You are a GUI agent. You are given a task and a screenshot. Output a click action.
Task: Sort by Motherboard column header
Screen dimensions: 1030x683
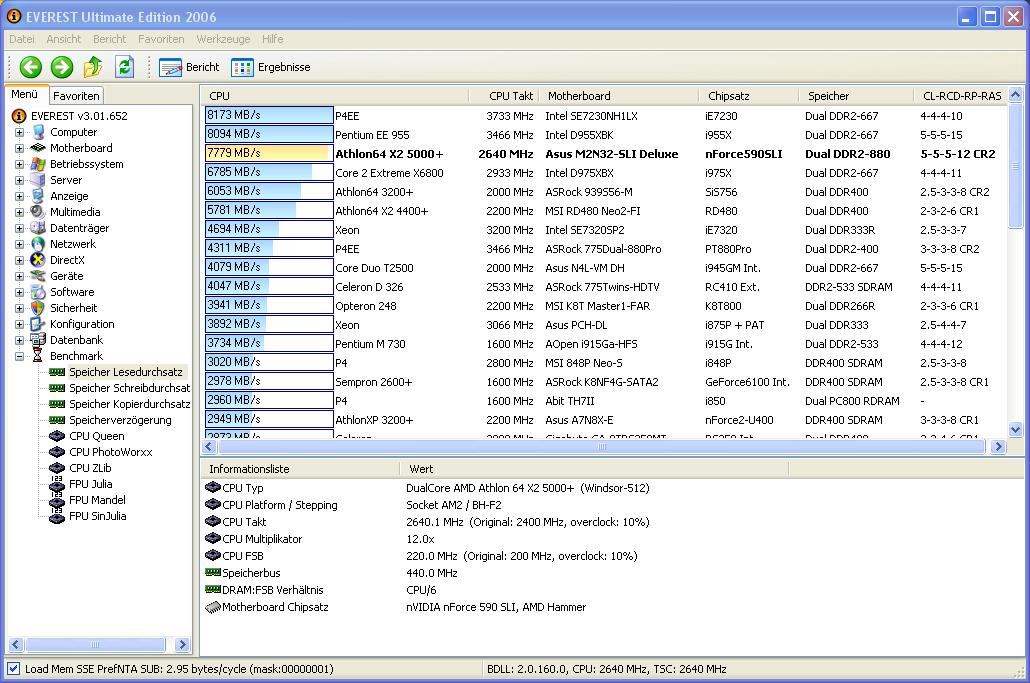[619, 96]
